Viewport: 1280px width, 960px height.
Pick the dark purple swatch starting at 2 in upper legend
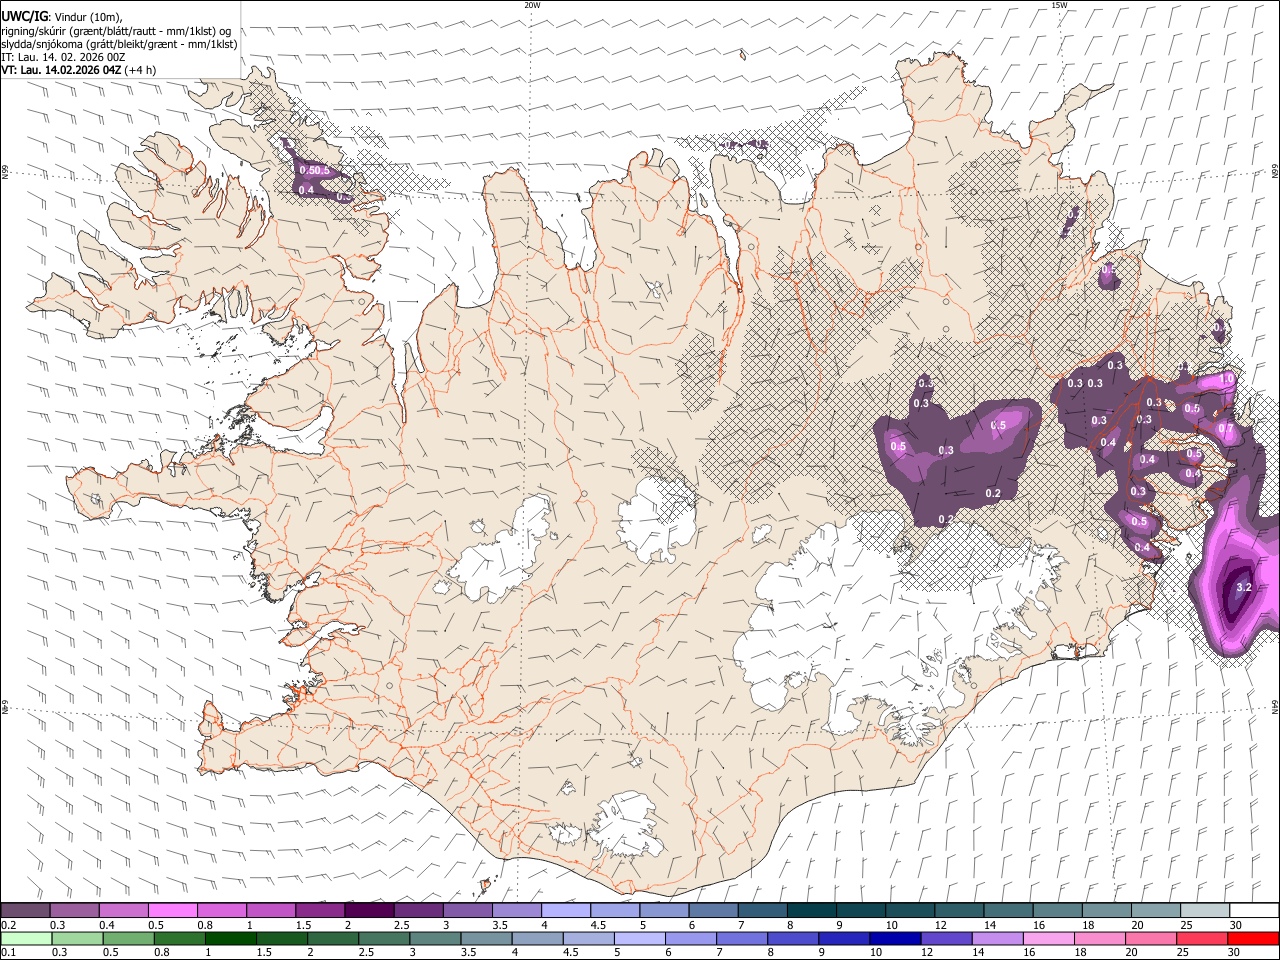369,910
